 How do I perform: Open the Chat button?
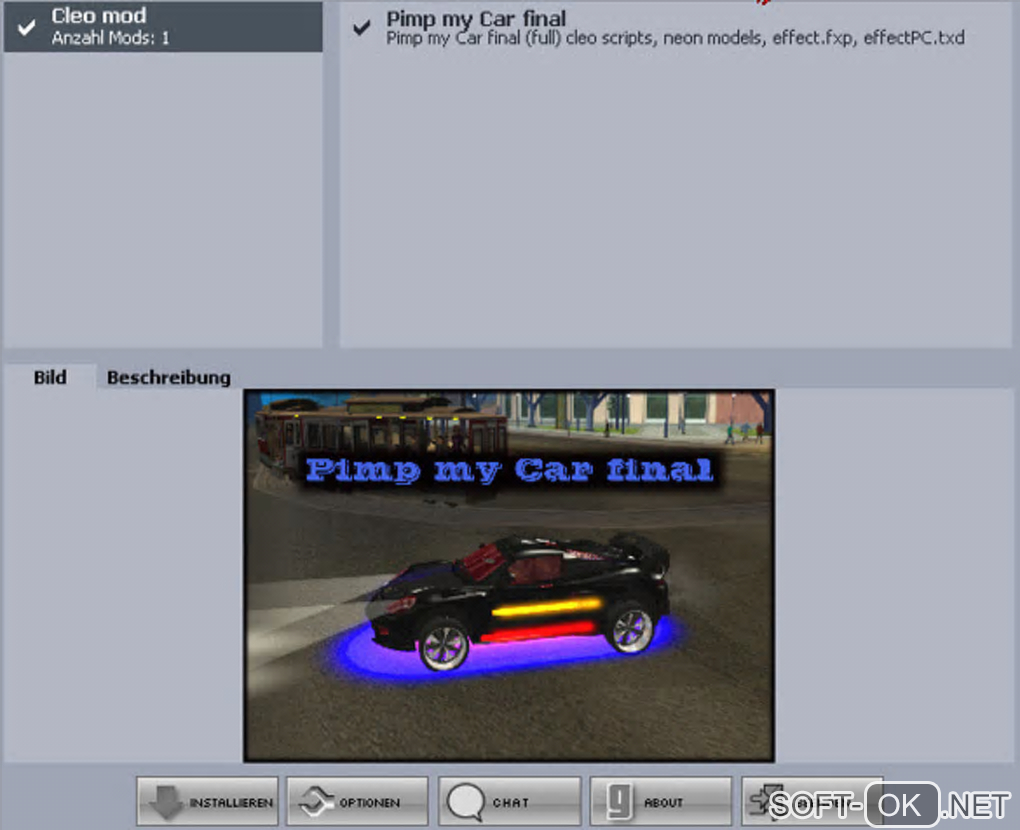tap(509, 801)
